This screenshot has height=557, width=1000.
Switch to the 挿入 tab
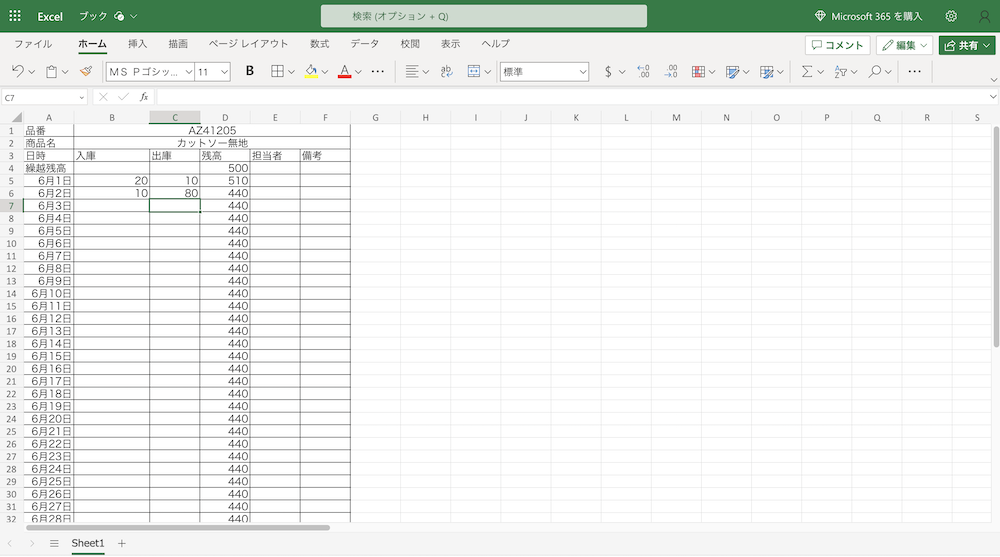pyautogui.click(x=138, y=44)
